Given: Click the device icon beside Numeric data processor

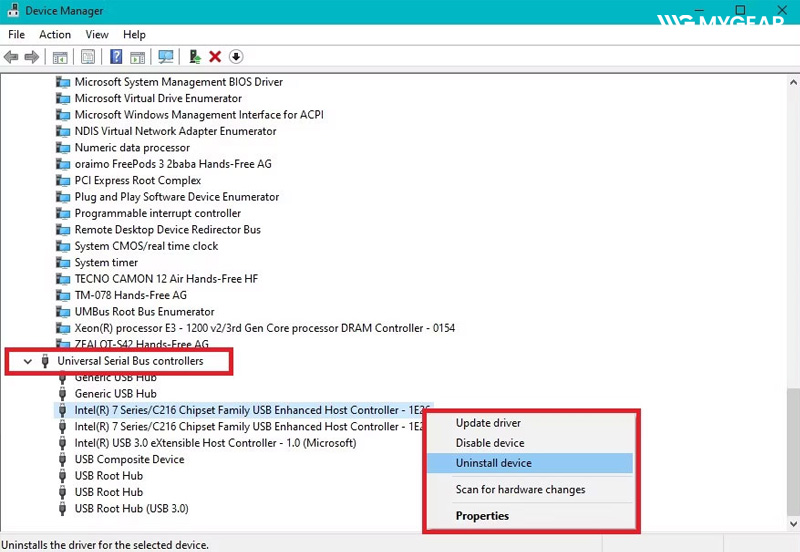Looking at the screenshot, I should 63,148.
